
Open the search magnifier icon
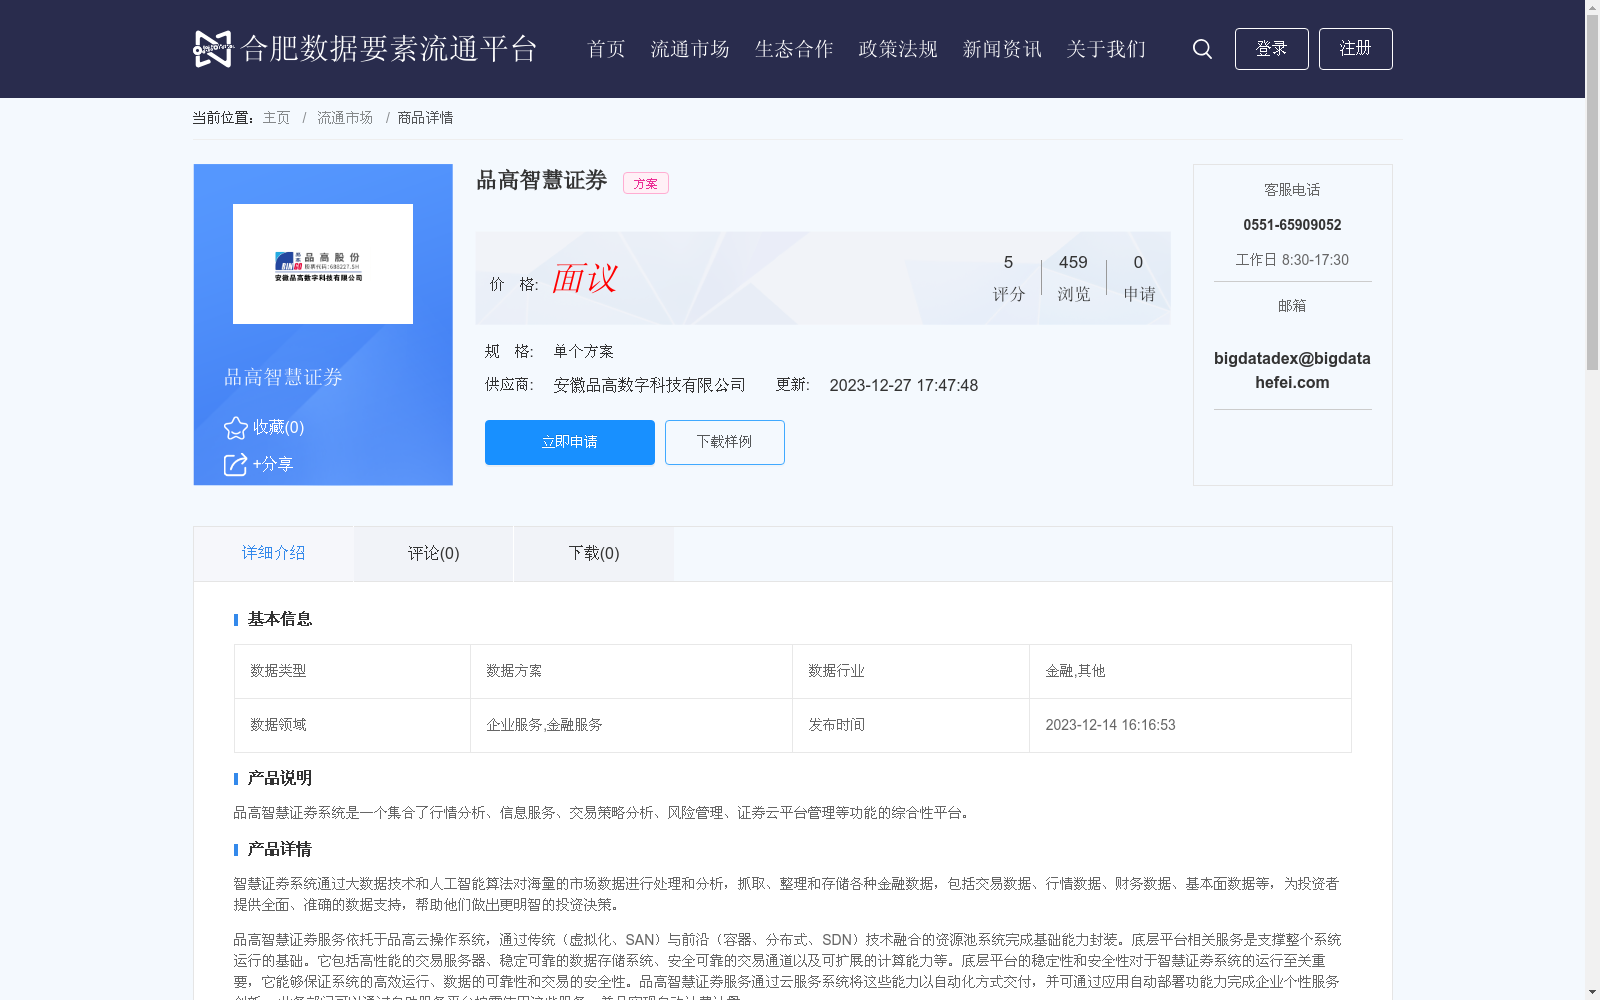tap(1202, 49)
